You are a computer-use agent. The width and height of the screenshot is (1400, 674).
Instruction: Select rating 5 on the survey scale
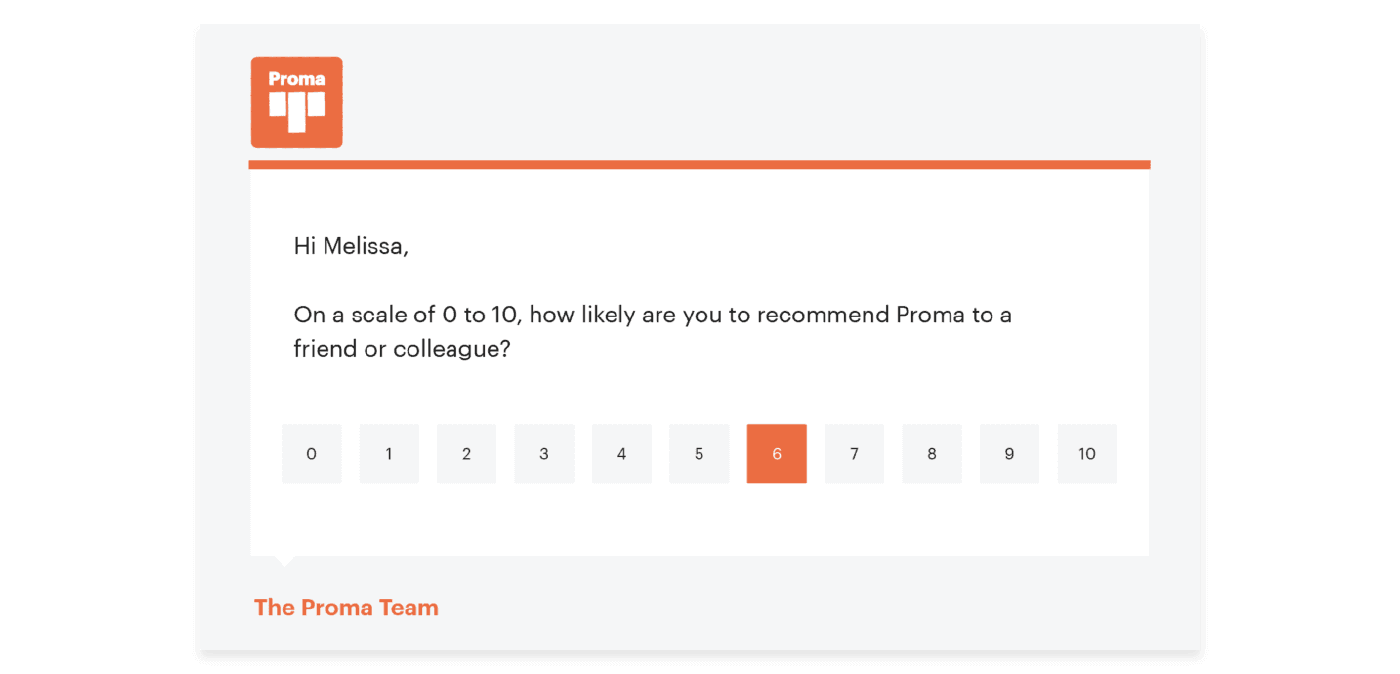[x=699, y=453]
